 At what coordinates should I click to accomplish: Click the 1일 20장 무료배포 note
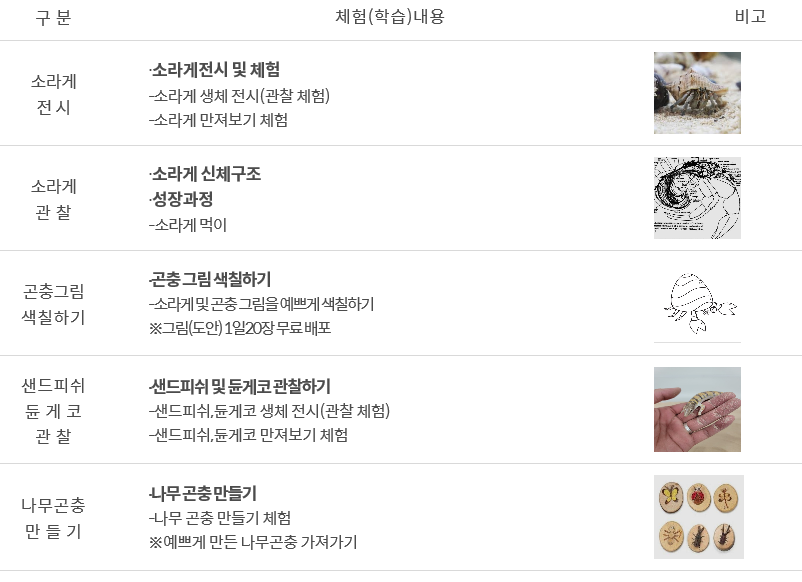coord(240,328)
